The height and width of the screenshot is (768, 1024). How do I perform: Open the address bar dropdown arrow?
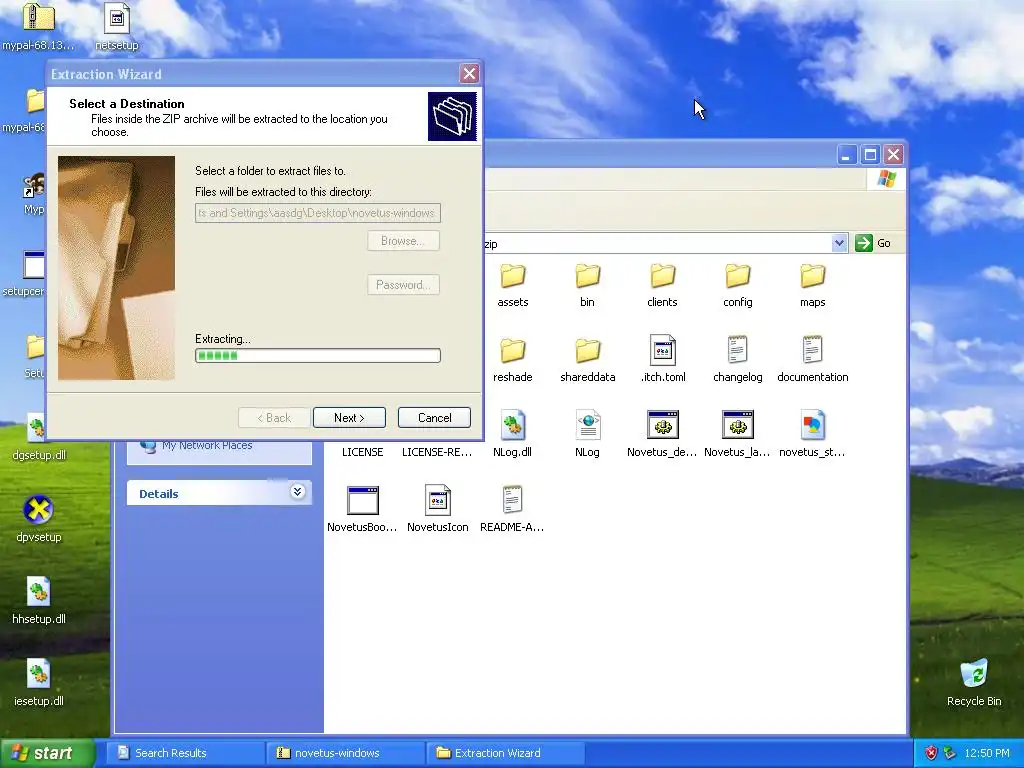point(839,243)
